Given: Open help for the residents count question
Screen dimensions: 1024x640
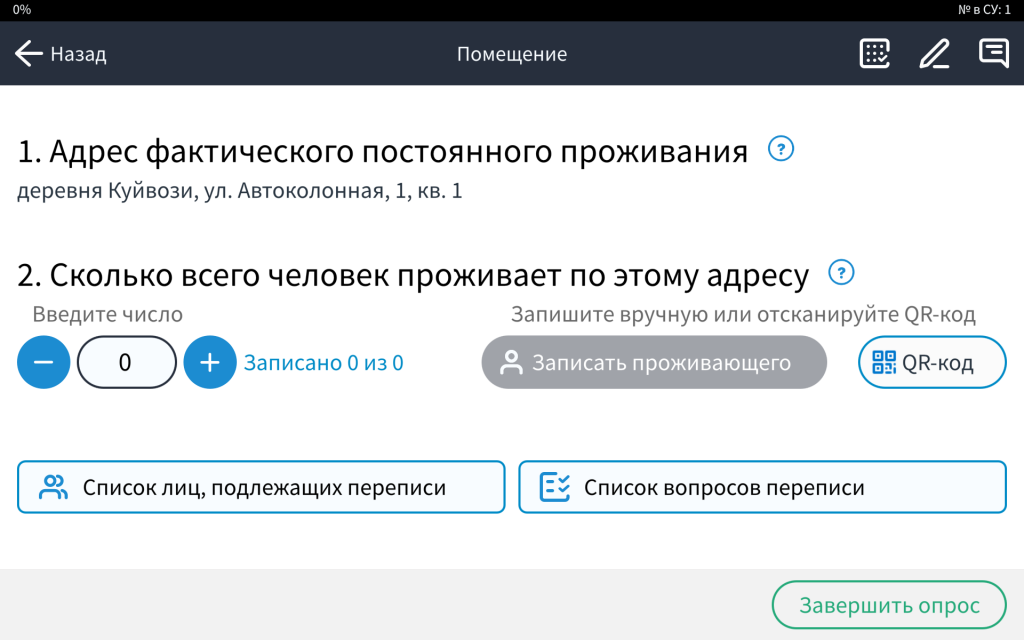Looking at the screenshot, I should click(x=840, y=271).
